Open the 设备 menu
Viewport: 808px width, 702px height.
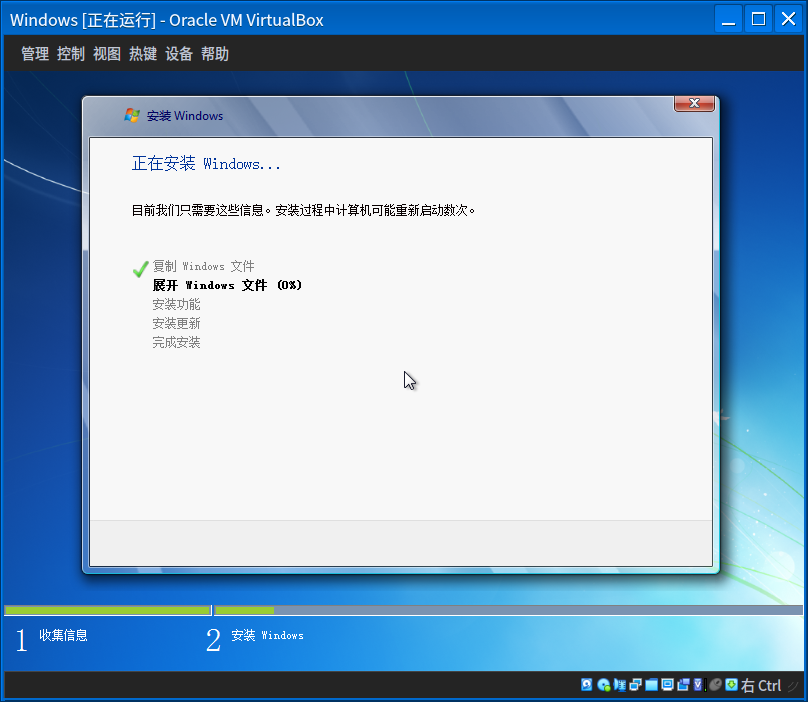[179, 54]
